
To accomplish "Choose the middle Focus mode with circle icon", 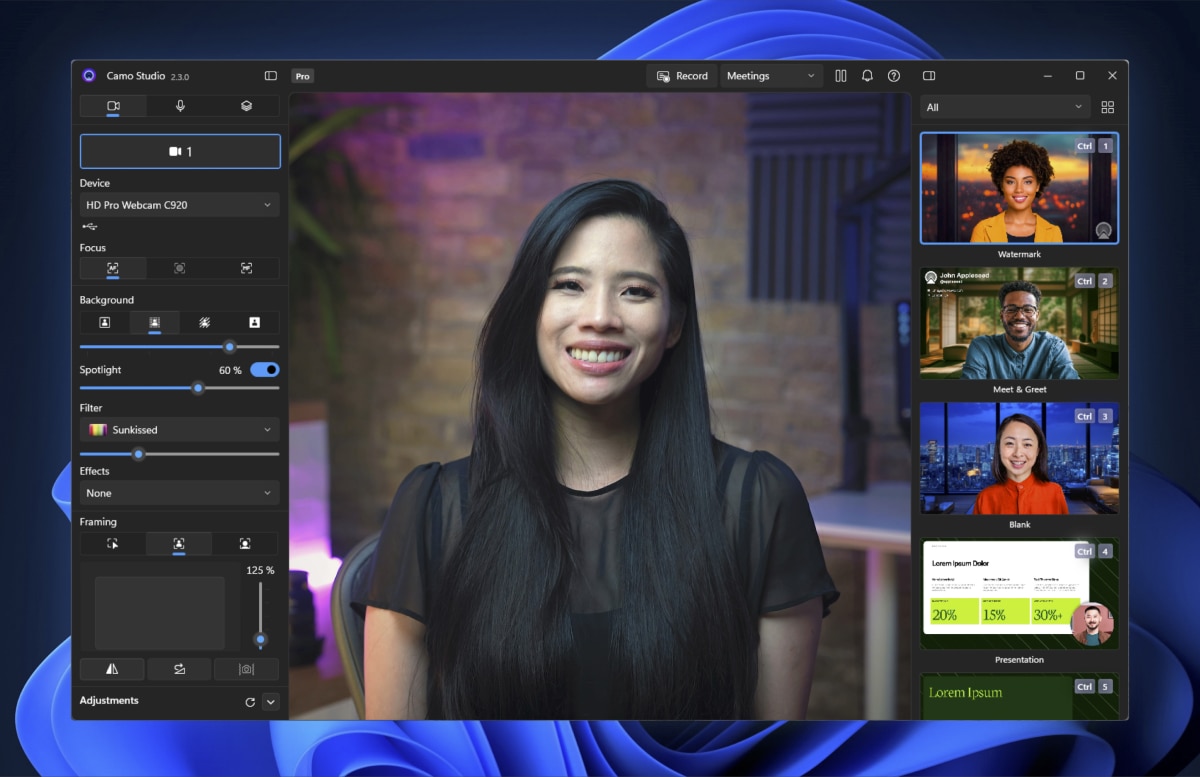I will click(180, 268).
